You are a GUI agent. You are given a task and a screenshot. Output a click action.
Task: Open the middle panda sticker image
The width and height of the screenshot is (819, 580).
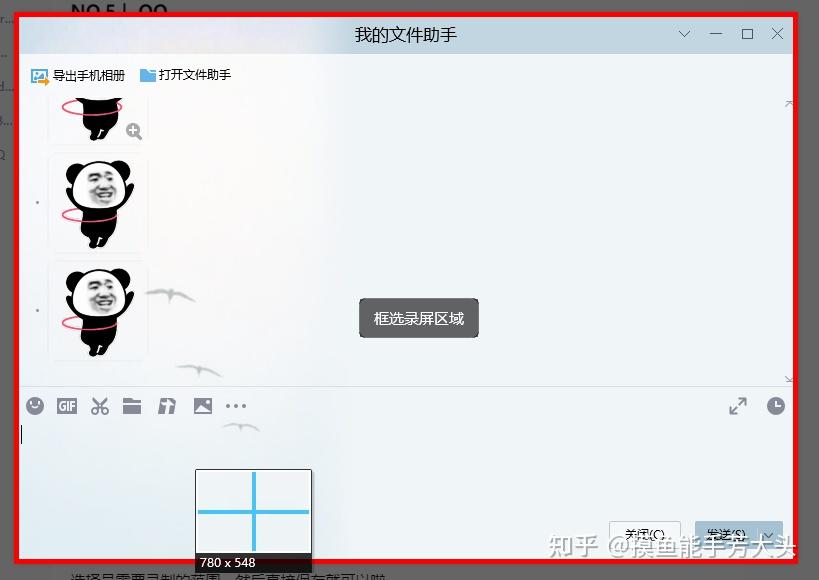tap(99, 204)
